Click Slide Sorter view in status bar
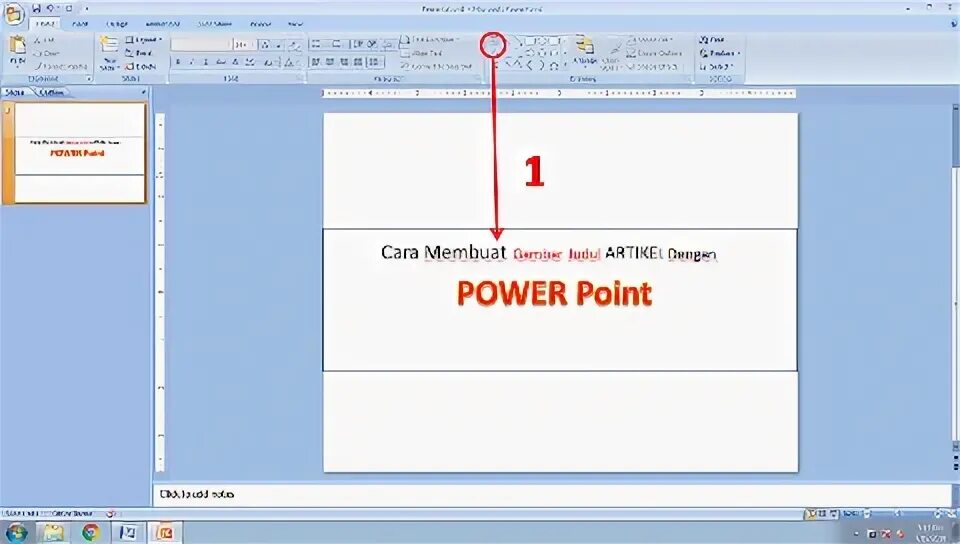 pyautogui.click(x=823, y=514)
